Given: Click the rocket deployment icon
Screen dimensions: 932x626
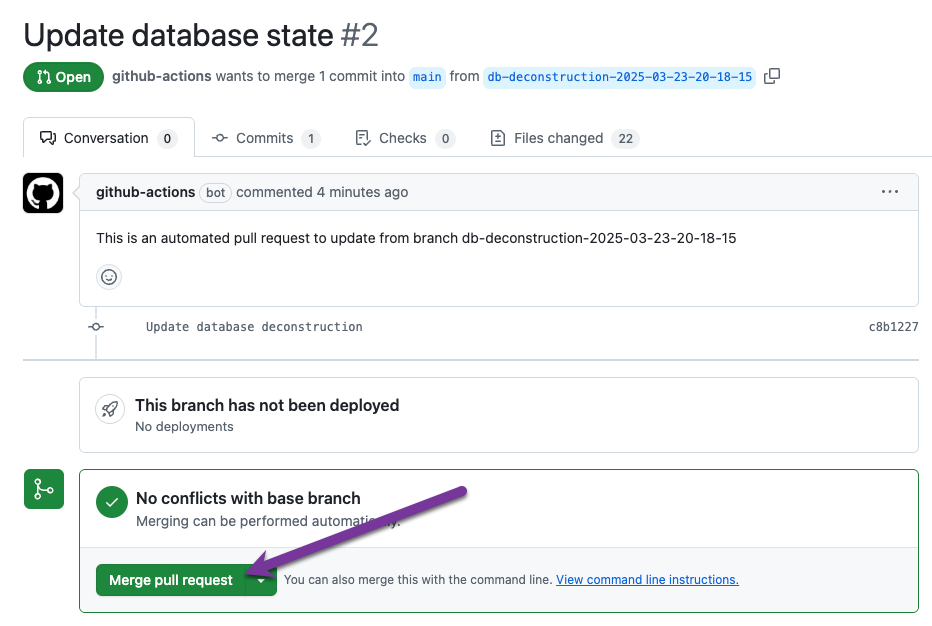Looking at the screenshot, I should [x=110, y=409].
